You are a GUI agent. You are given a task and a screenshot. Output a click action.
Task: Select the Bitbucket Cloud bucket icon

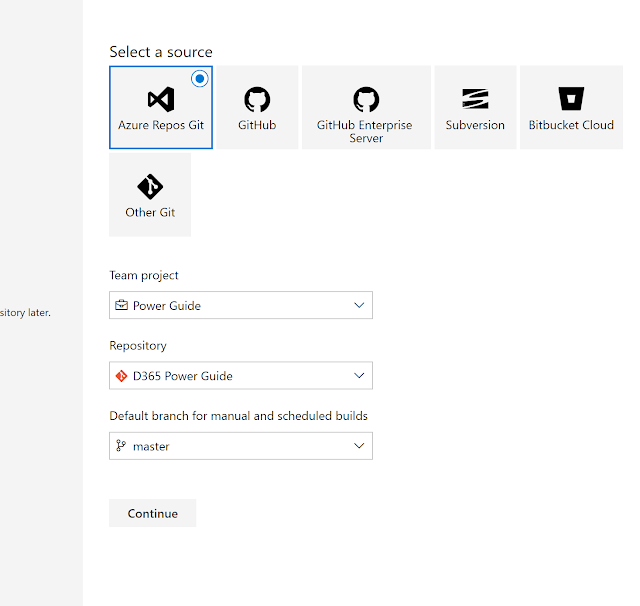coord(571,98)
